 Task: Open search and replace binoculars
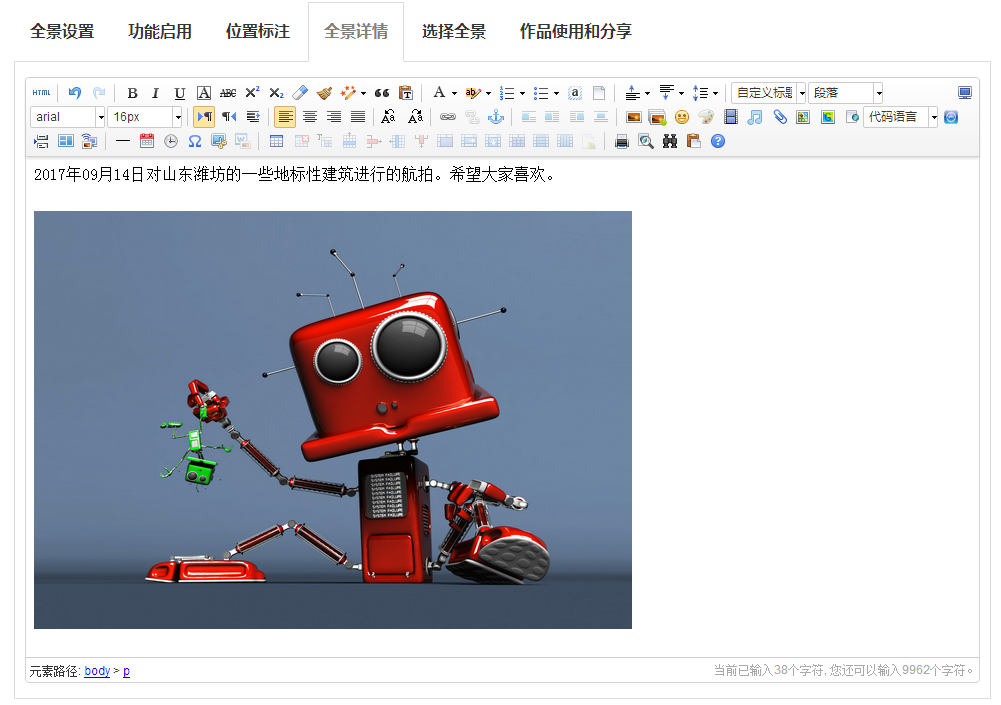click(x=670, y=141)
